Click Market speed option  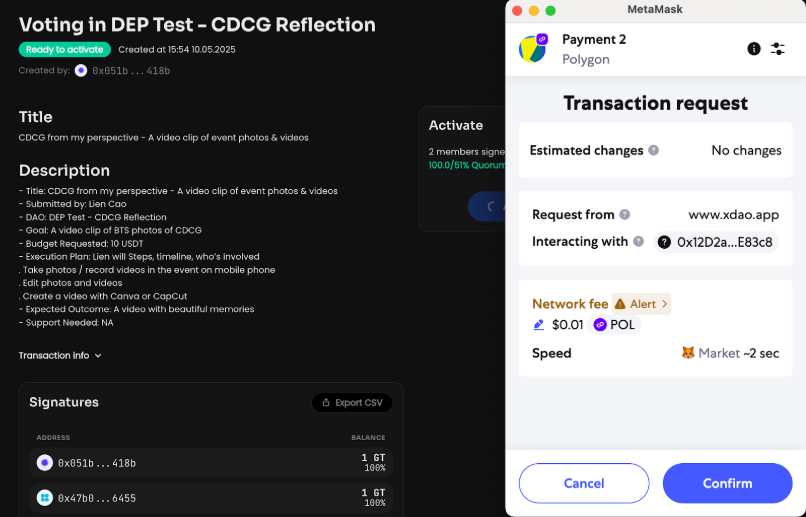710,353
